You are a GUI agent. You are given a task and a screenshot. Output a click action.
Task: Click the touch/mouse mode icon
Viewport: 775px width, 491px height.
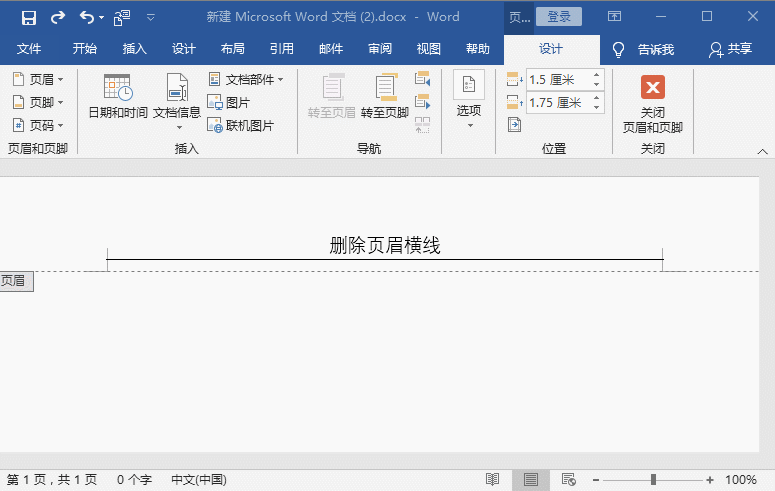click(x=122, y=18)
